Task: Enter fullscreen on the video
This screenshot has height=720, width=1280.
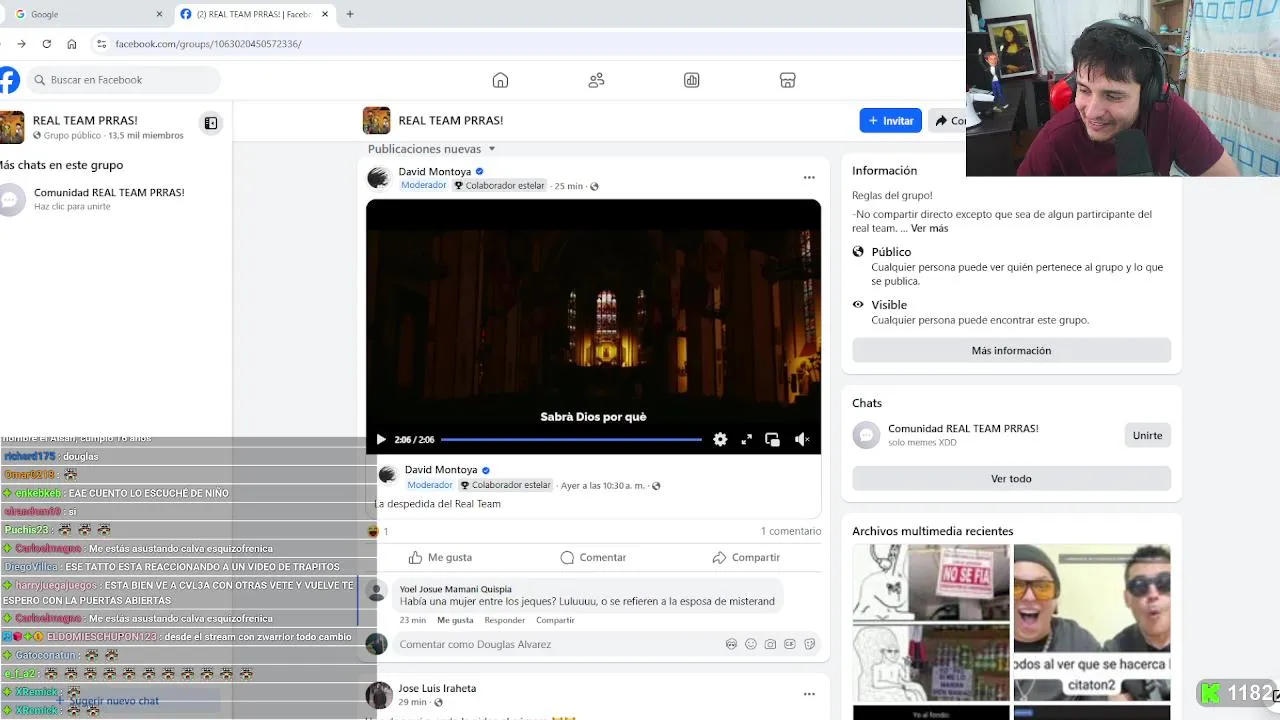Action: point(746,439)
